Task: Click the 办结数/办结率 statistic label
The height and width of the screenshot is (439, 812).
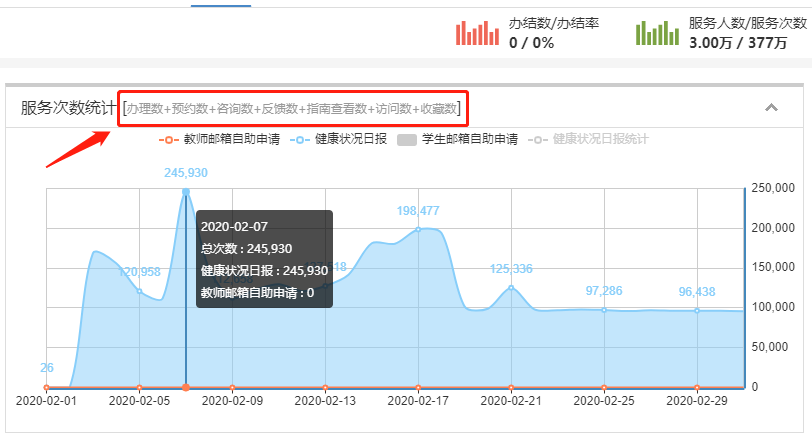Action: tap(554, 23)
